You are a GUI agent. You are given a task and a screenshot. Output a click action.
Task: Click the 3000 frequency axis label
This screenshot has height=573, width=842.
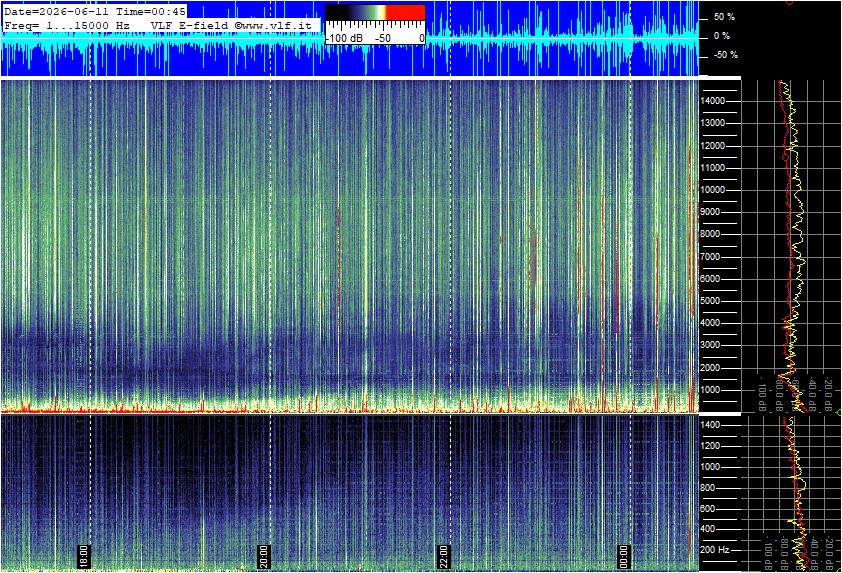710,345
